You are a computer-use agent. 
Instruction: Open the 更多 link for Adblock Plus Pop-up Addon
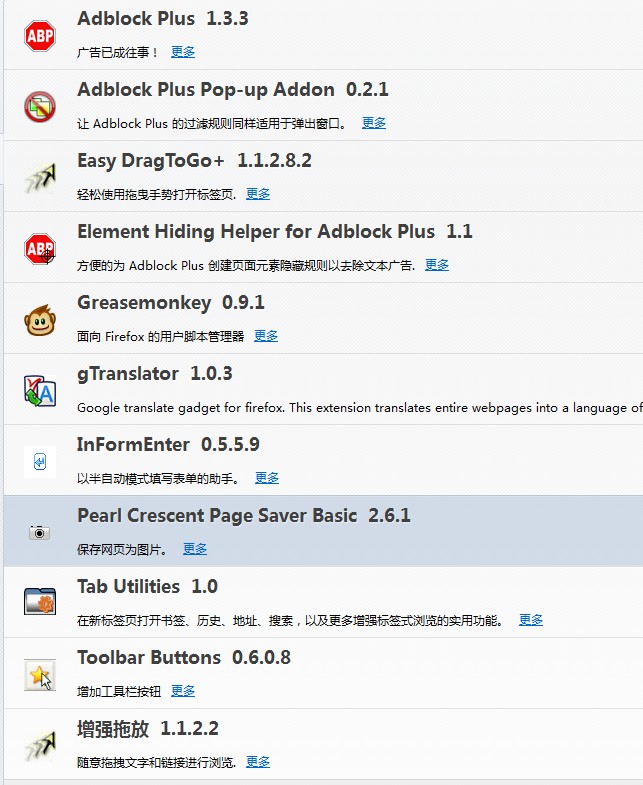[x=374, y=123]
